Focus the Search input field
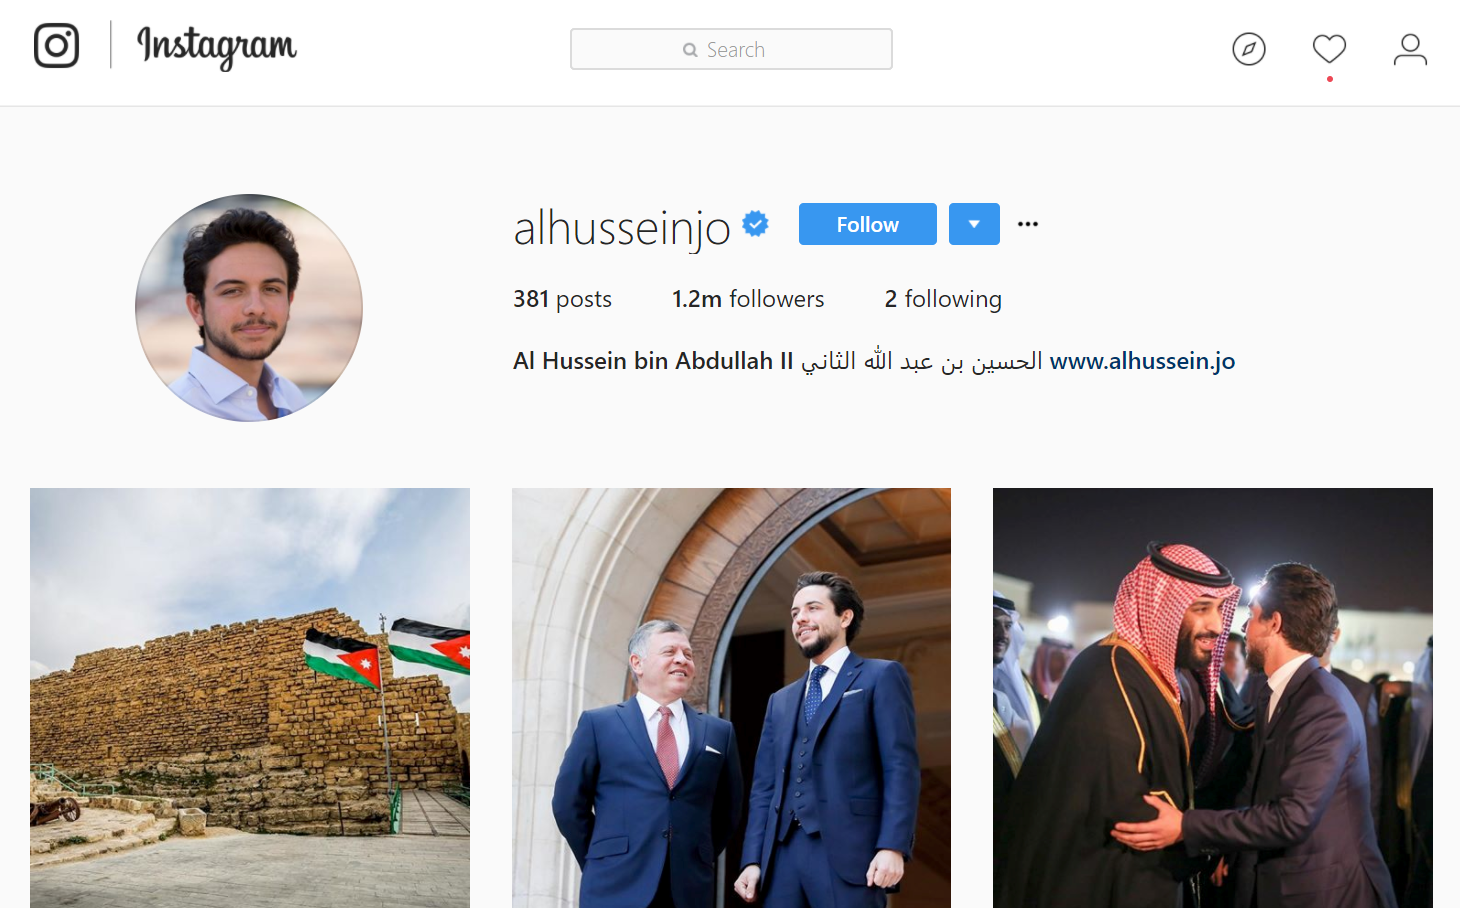Screen dimensions: 1460x908 point(731,49)
